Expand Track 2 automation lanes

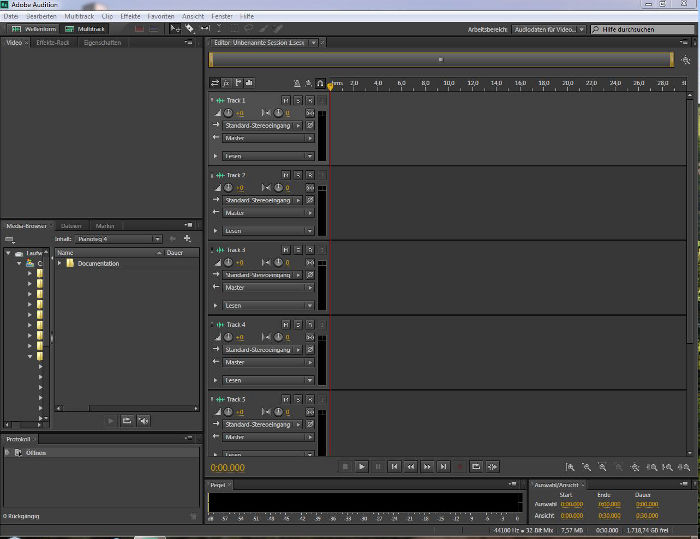[x=215, y=231]
